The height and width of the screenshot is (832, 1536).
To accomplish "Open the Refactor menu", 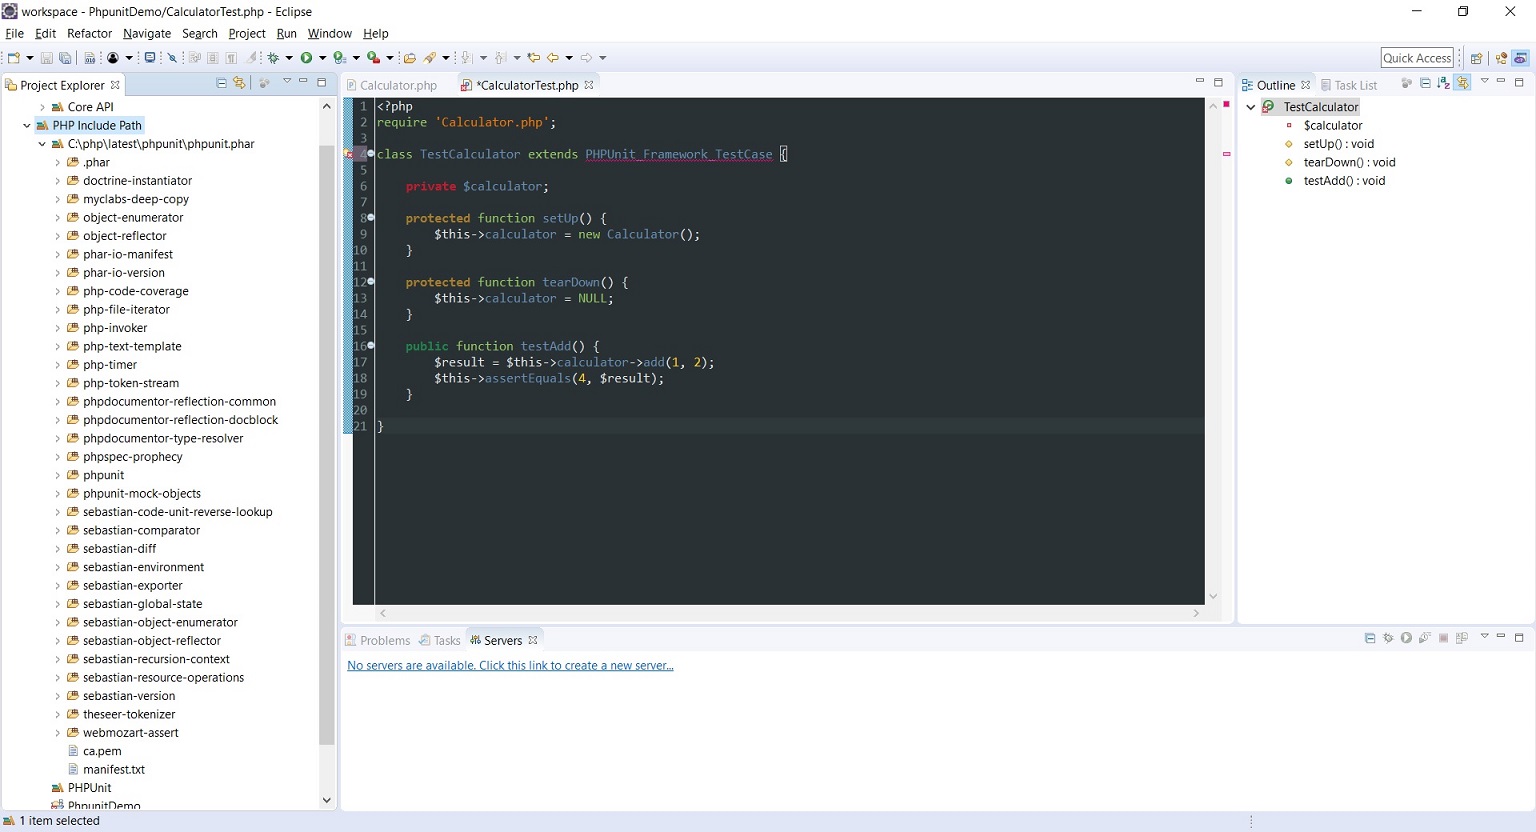I will pos(89,33).
